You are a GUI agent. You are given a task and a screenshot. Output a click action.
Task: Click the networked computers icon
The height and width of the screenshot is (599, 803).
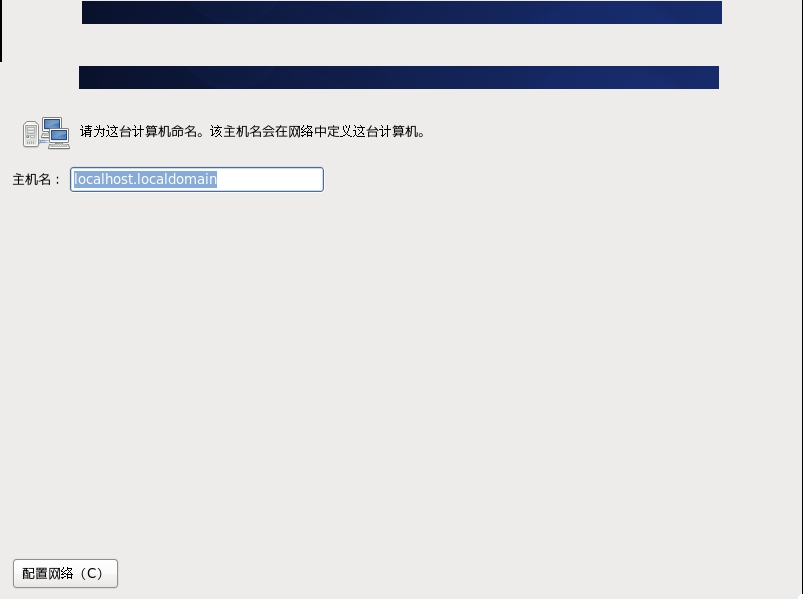46,133
